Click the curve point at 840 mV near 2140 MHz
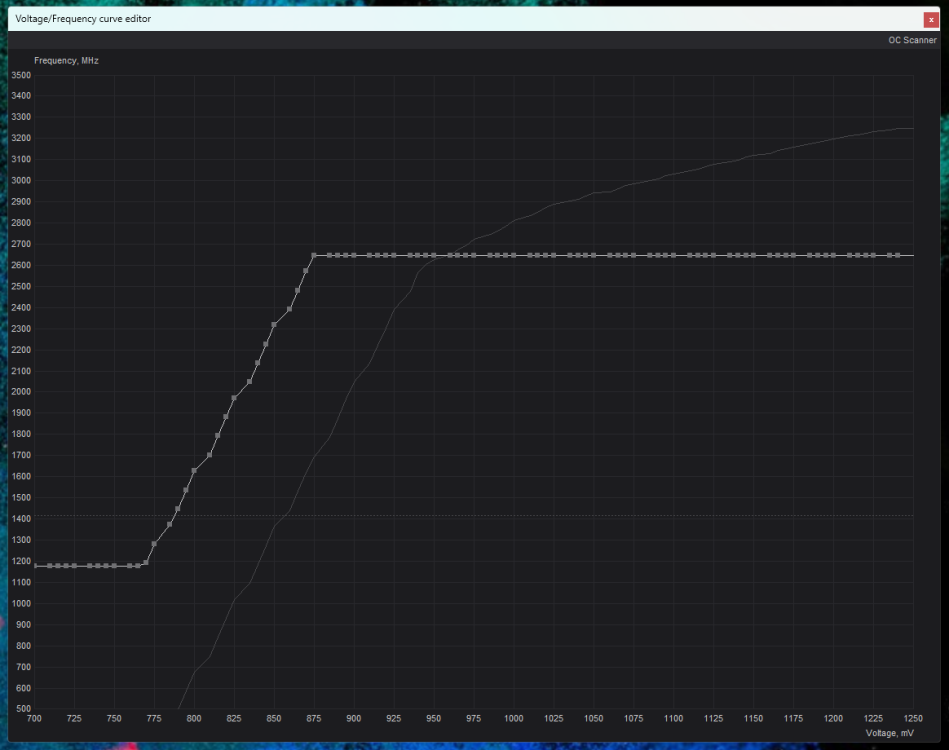 tap(257, 363)
